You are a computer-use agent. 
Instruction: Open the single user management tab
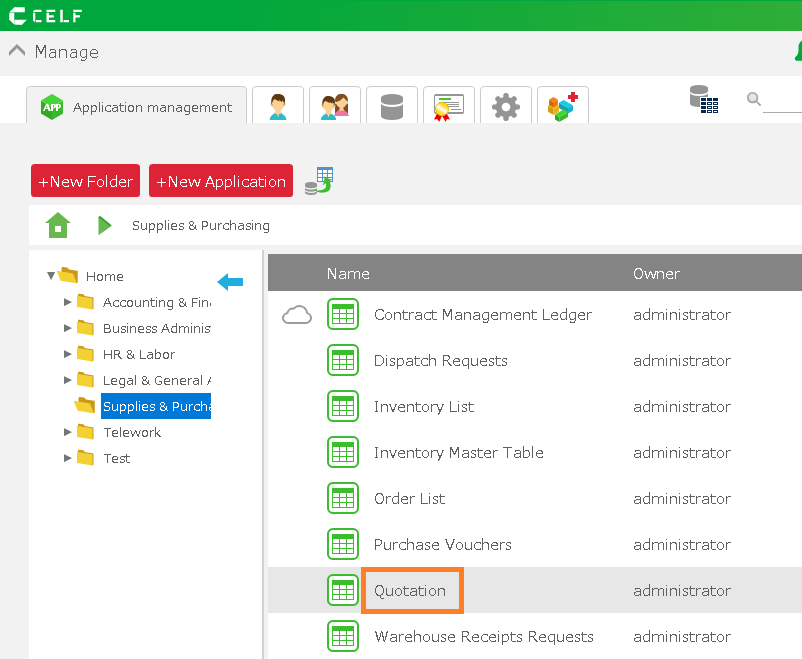278,106
